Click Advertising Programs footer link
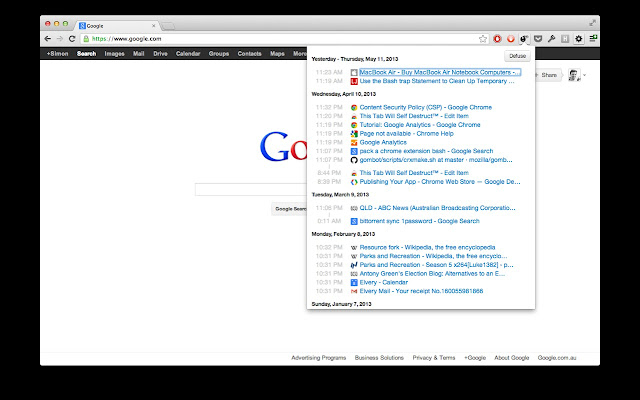Image resolution: width=640 pixels, height=400 pixels. point(318,358)
